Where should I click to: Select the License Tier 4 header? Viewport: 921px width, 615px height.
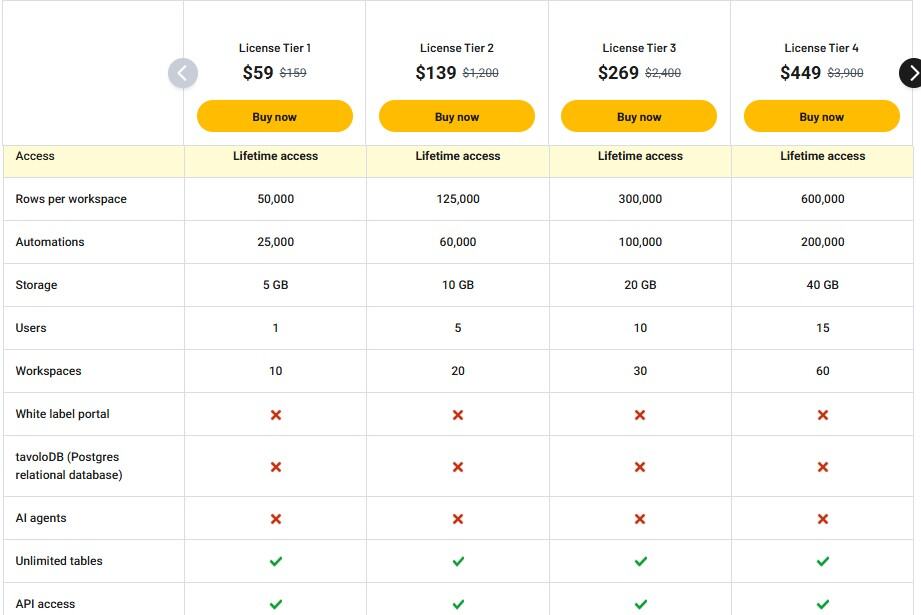(x=822, y=47)
